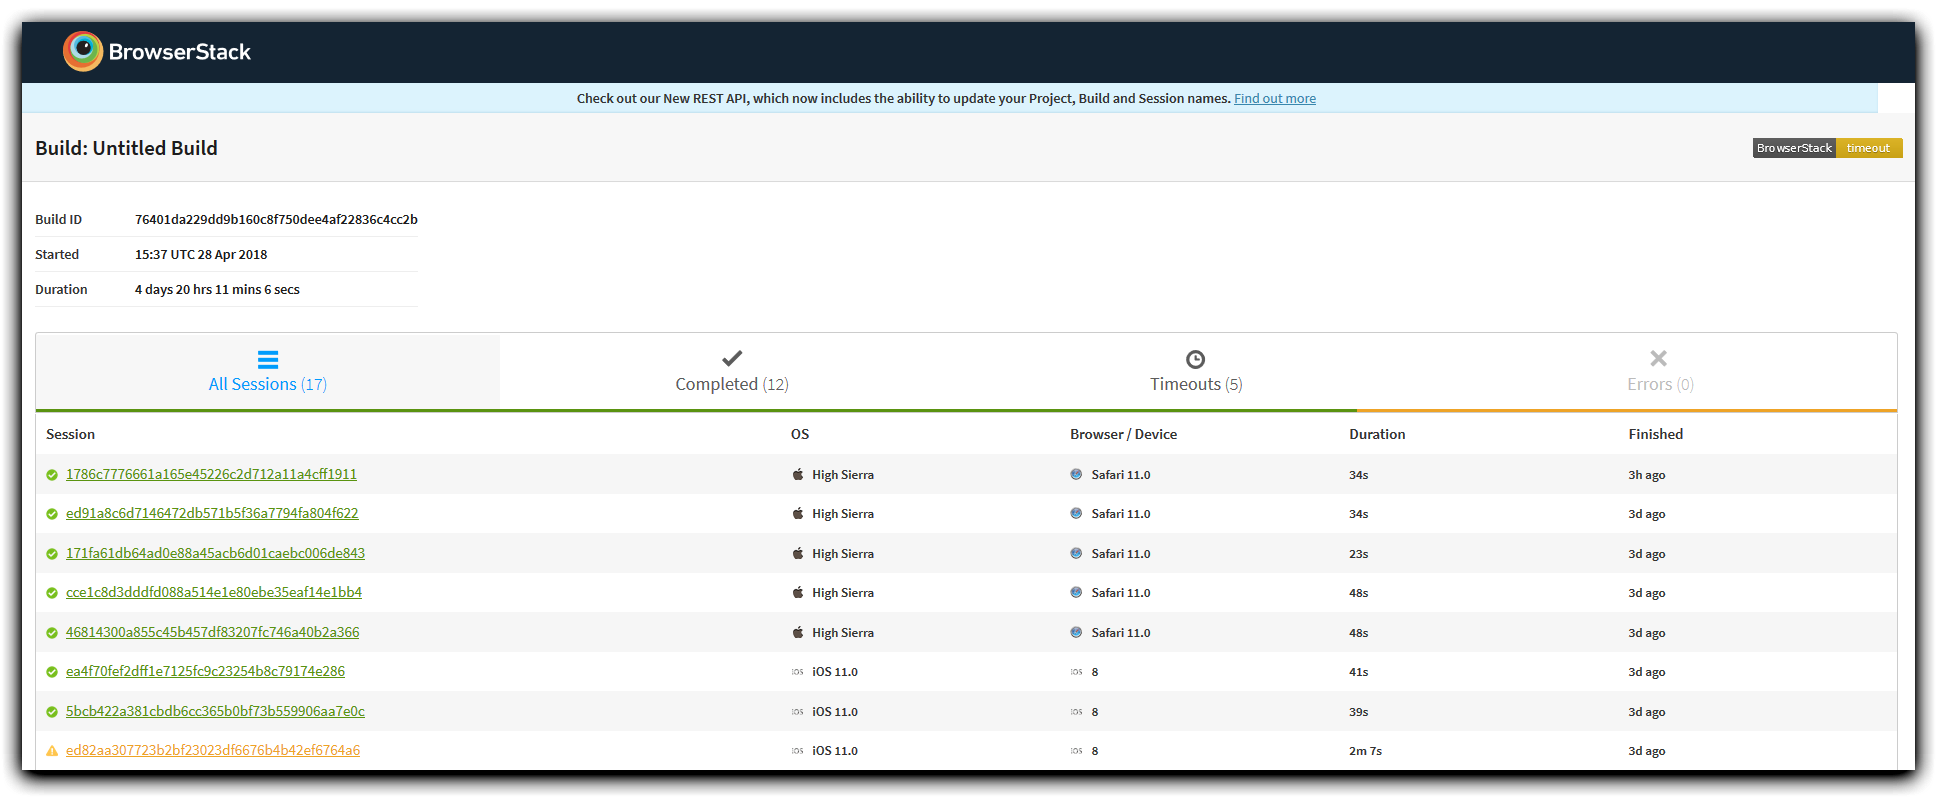Click the Errors X icon

(x=1659, y=358)
